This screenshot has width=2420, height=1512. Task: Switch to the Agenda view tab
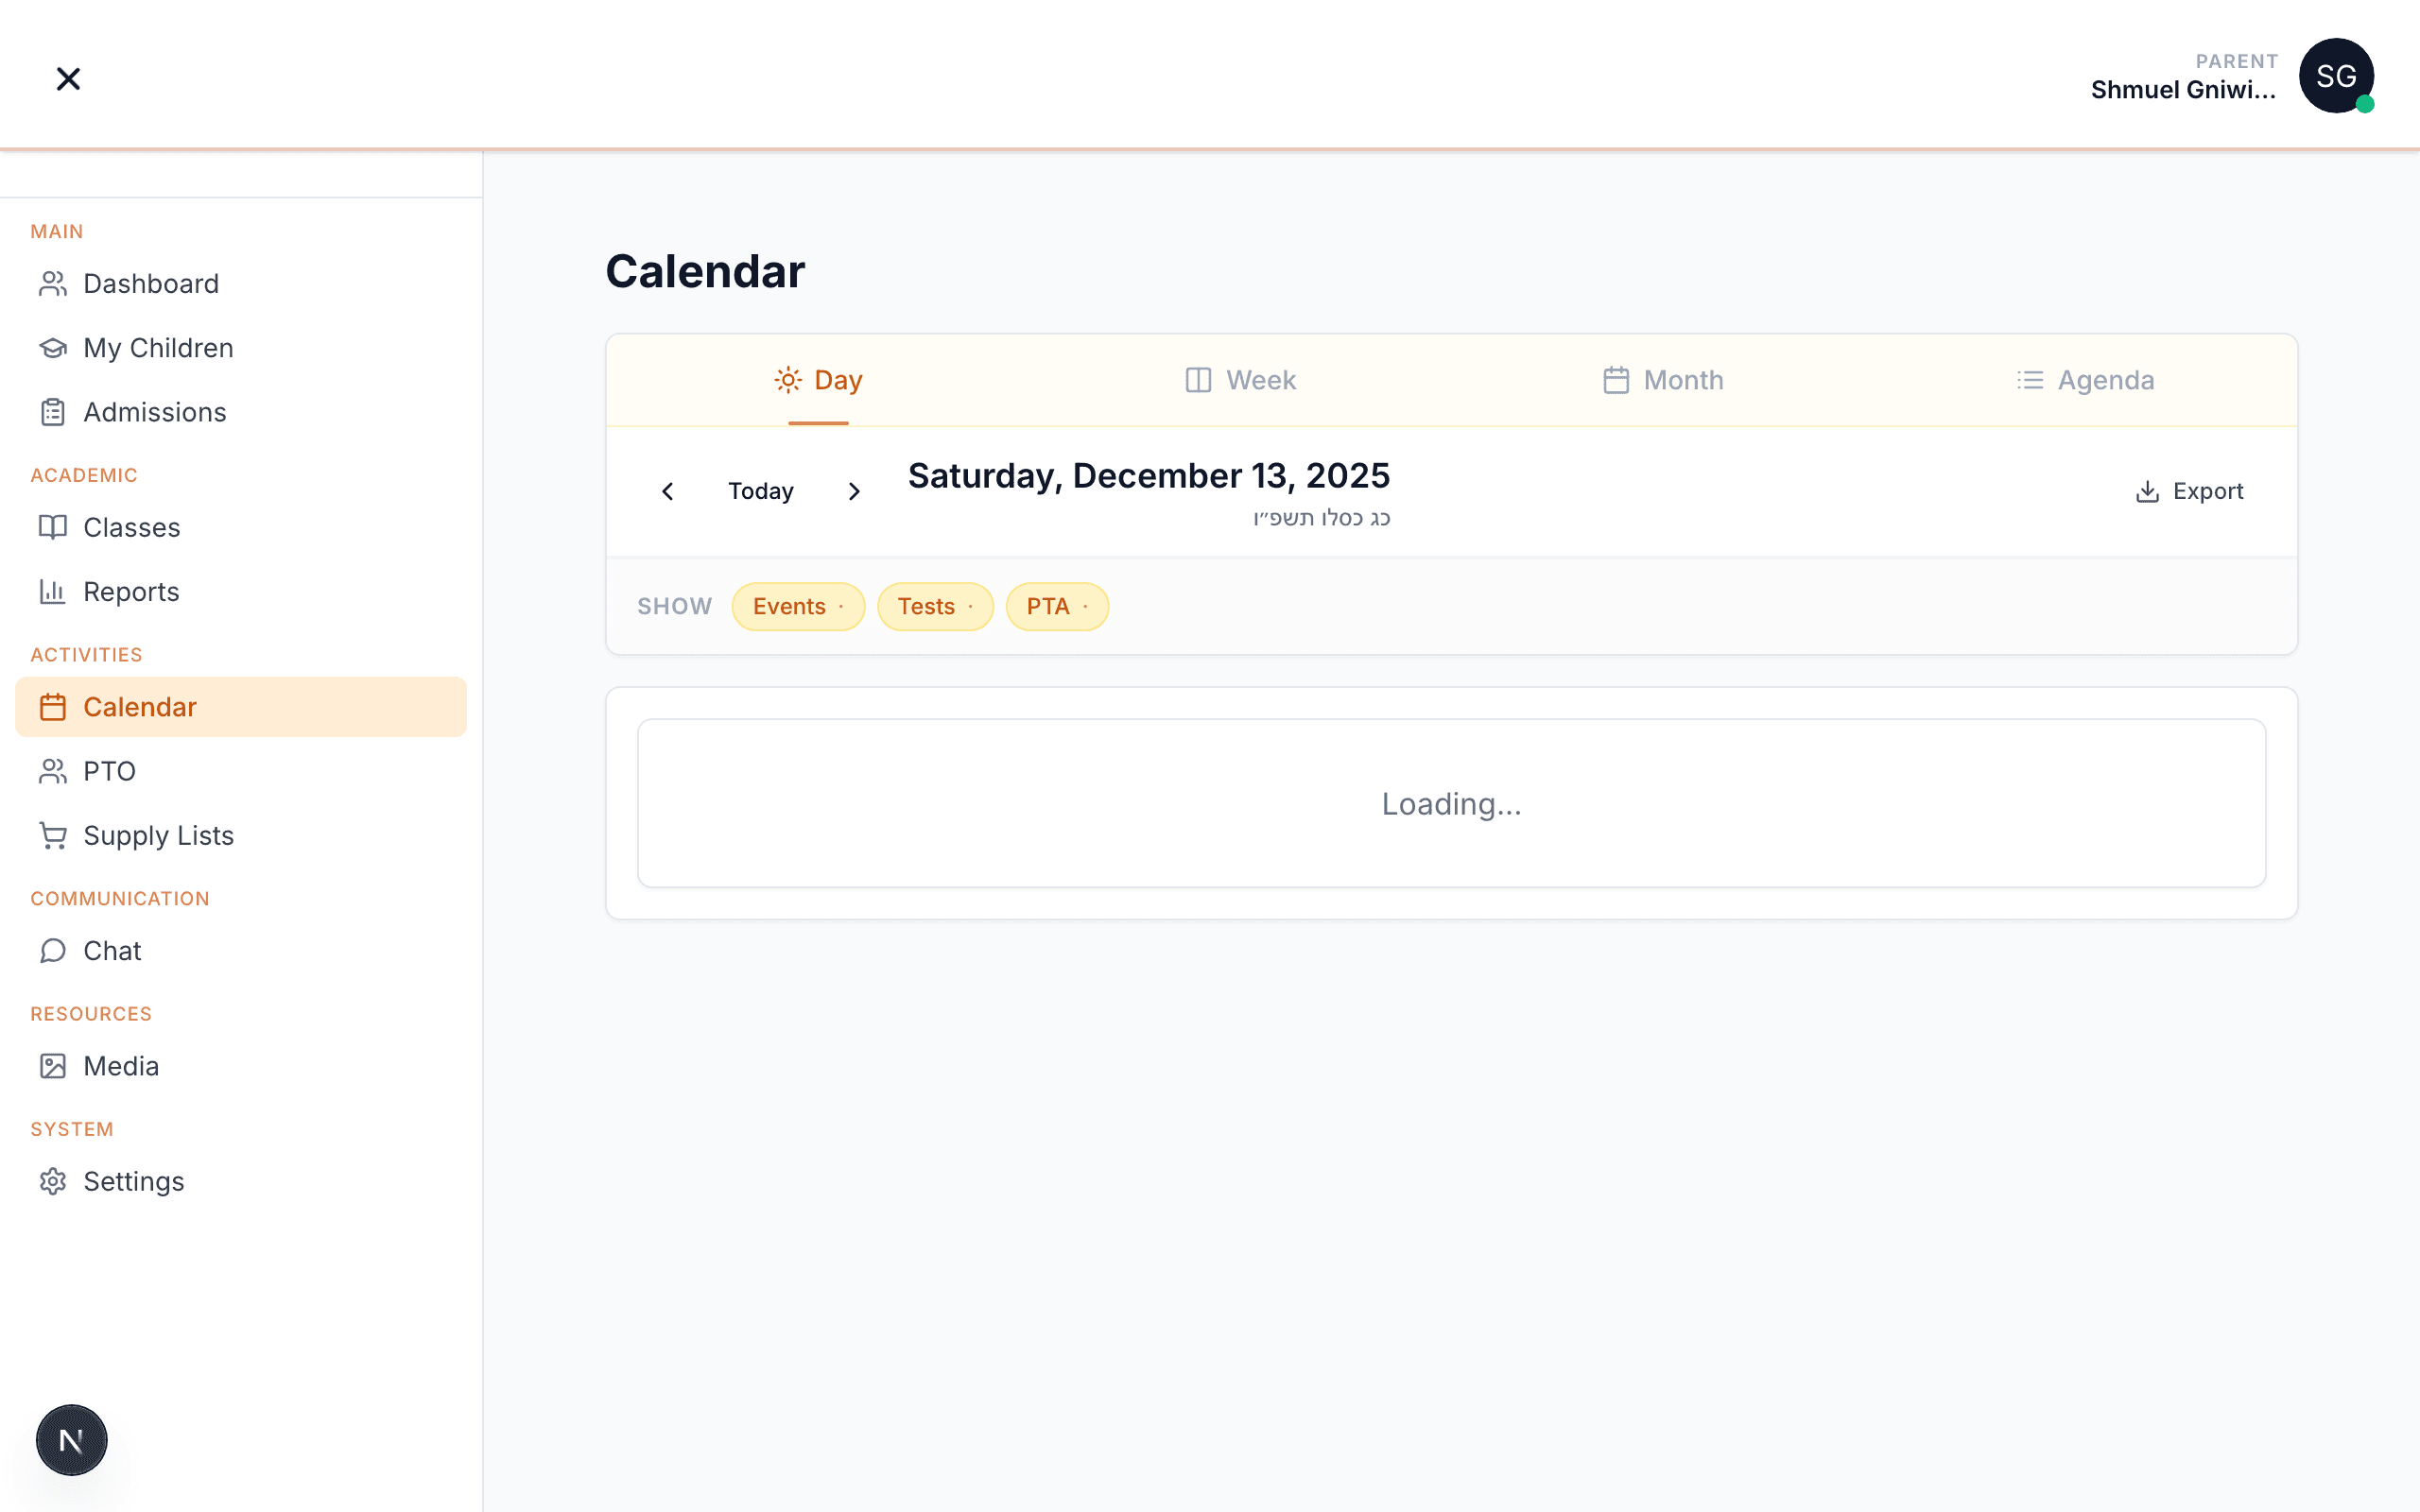2086,380
